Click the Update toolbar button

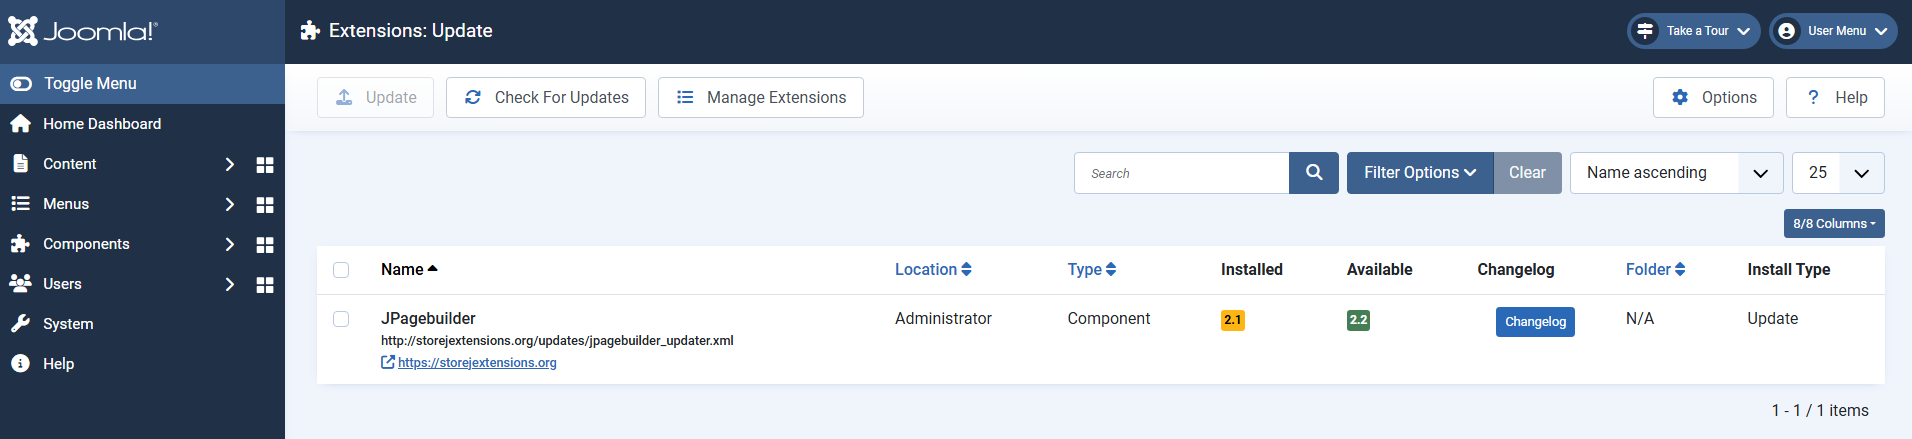pyautogui.click(x=375, y=97)
